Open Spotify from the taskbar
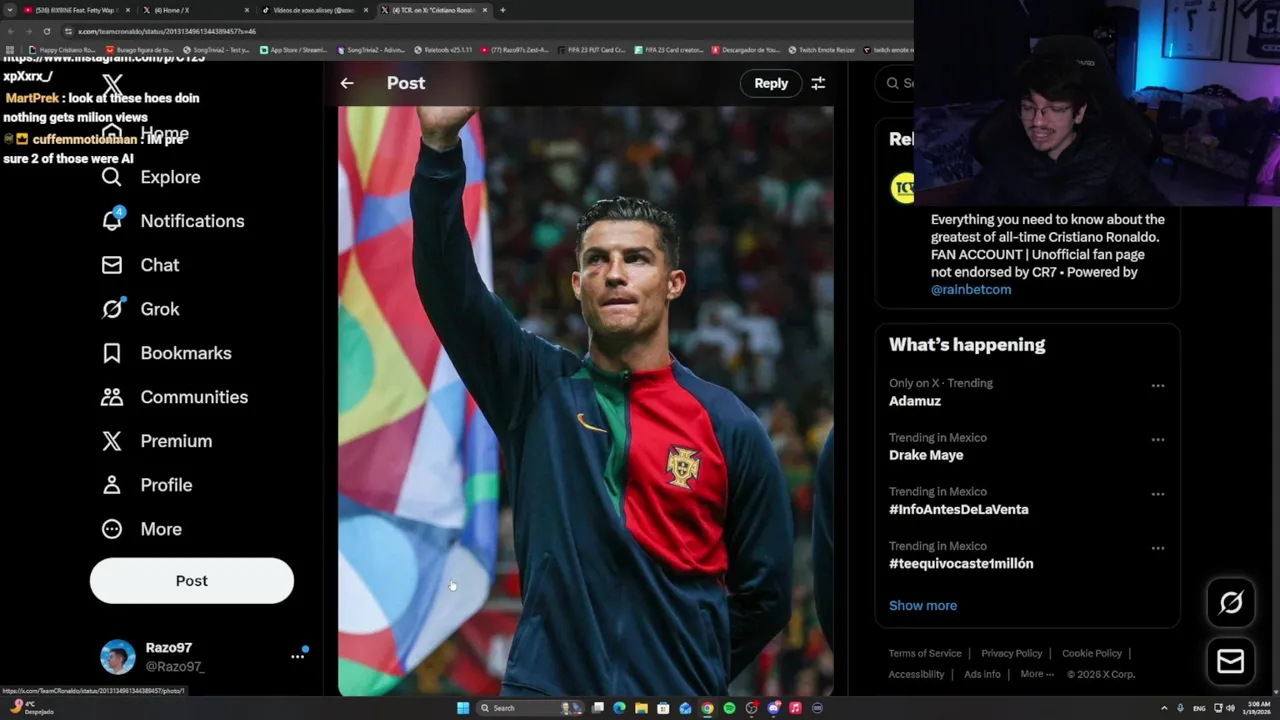Viewport: 1280px width, 720px height. pos(729,708)
